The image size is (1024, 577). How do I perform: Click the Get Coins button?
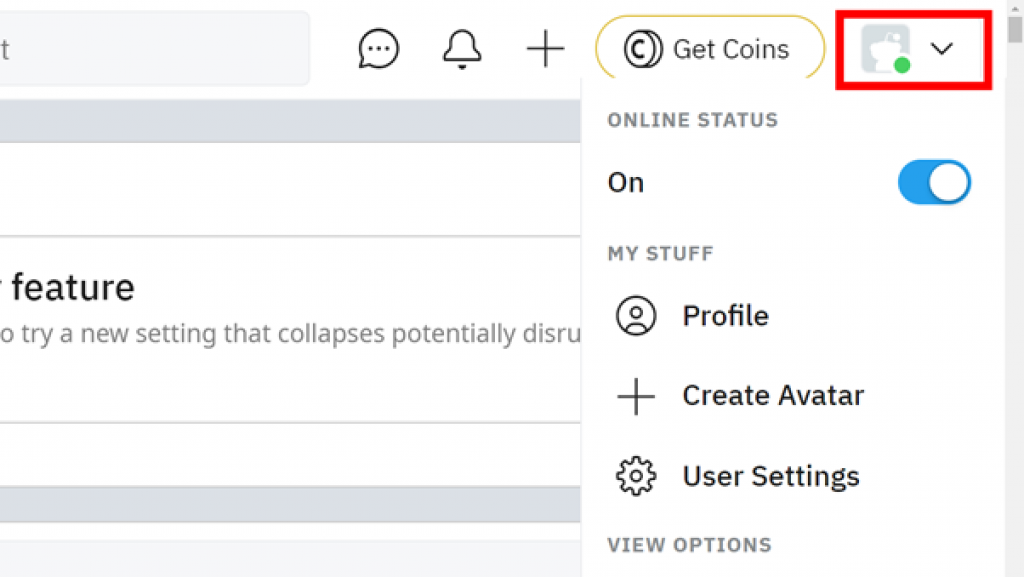tap(710, 49)
